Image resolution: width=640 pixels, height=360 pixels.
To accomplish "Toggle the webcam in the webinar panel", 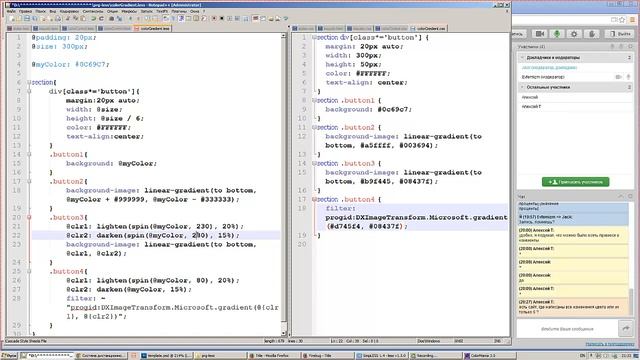I will tap(540, 34).
